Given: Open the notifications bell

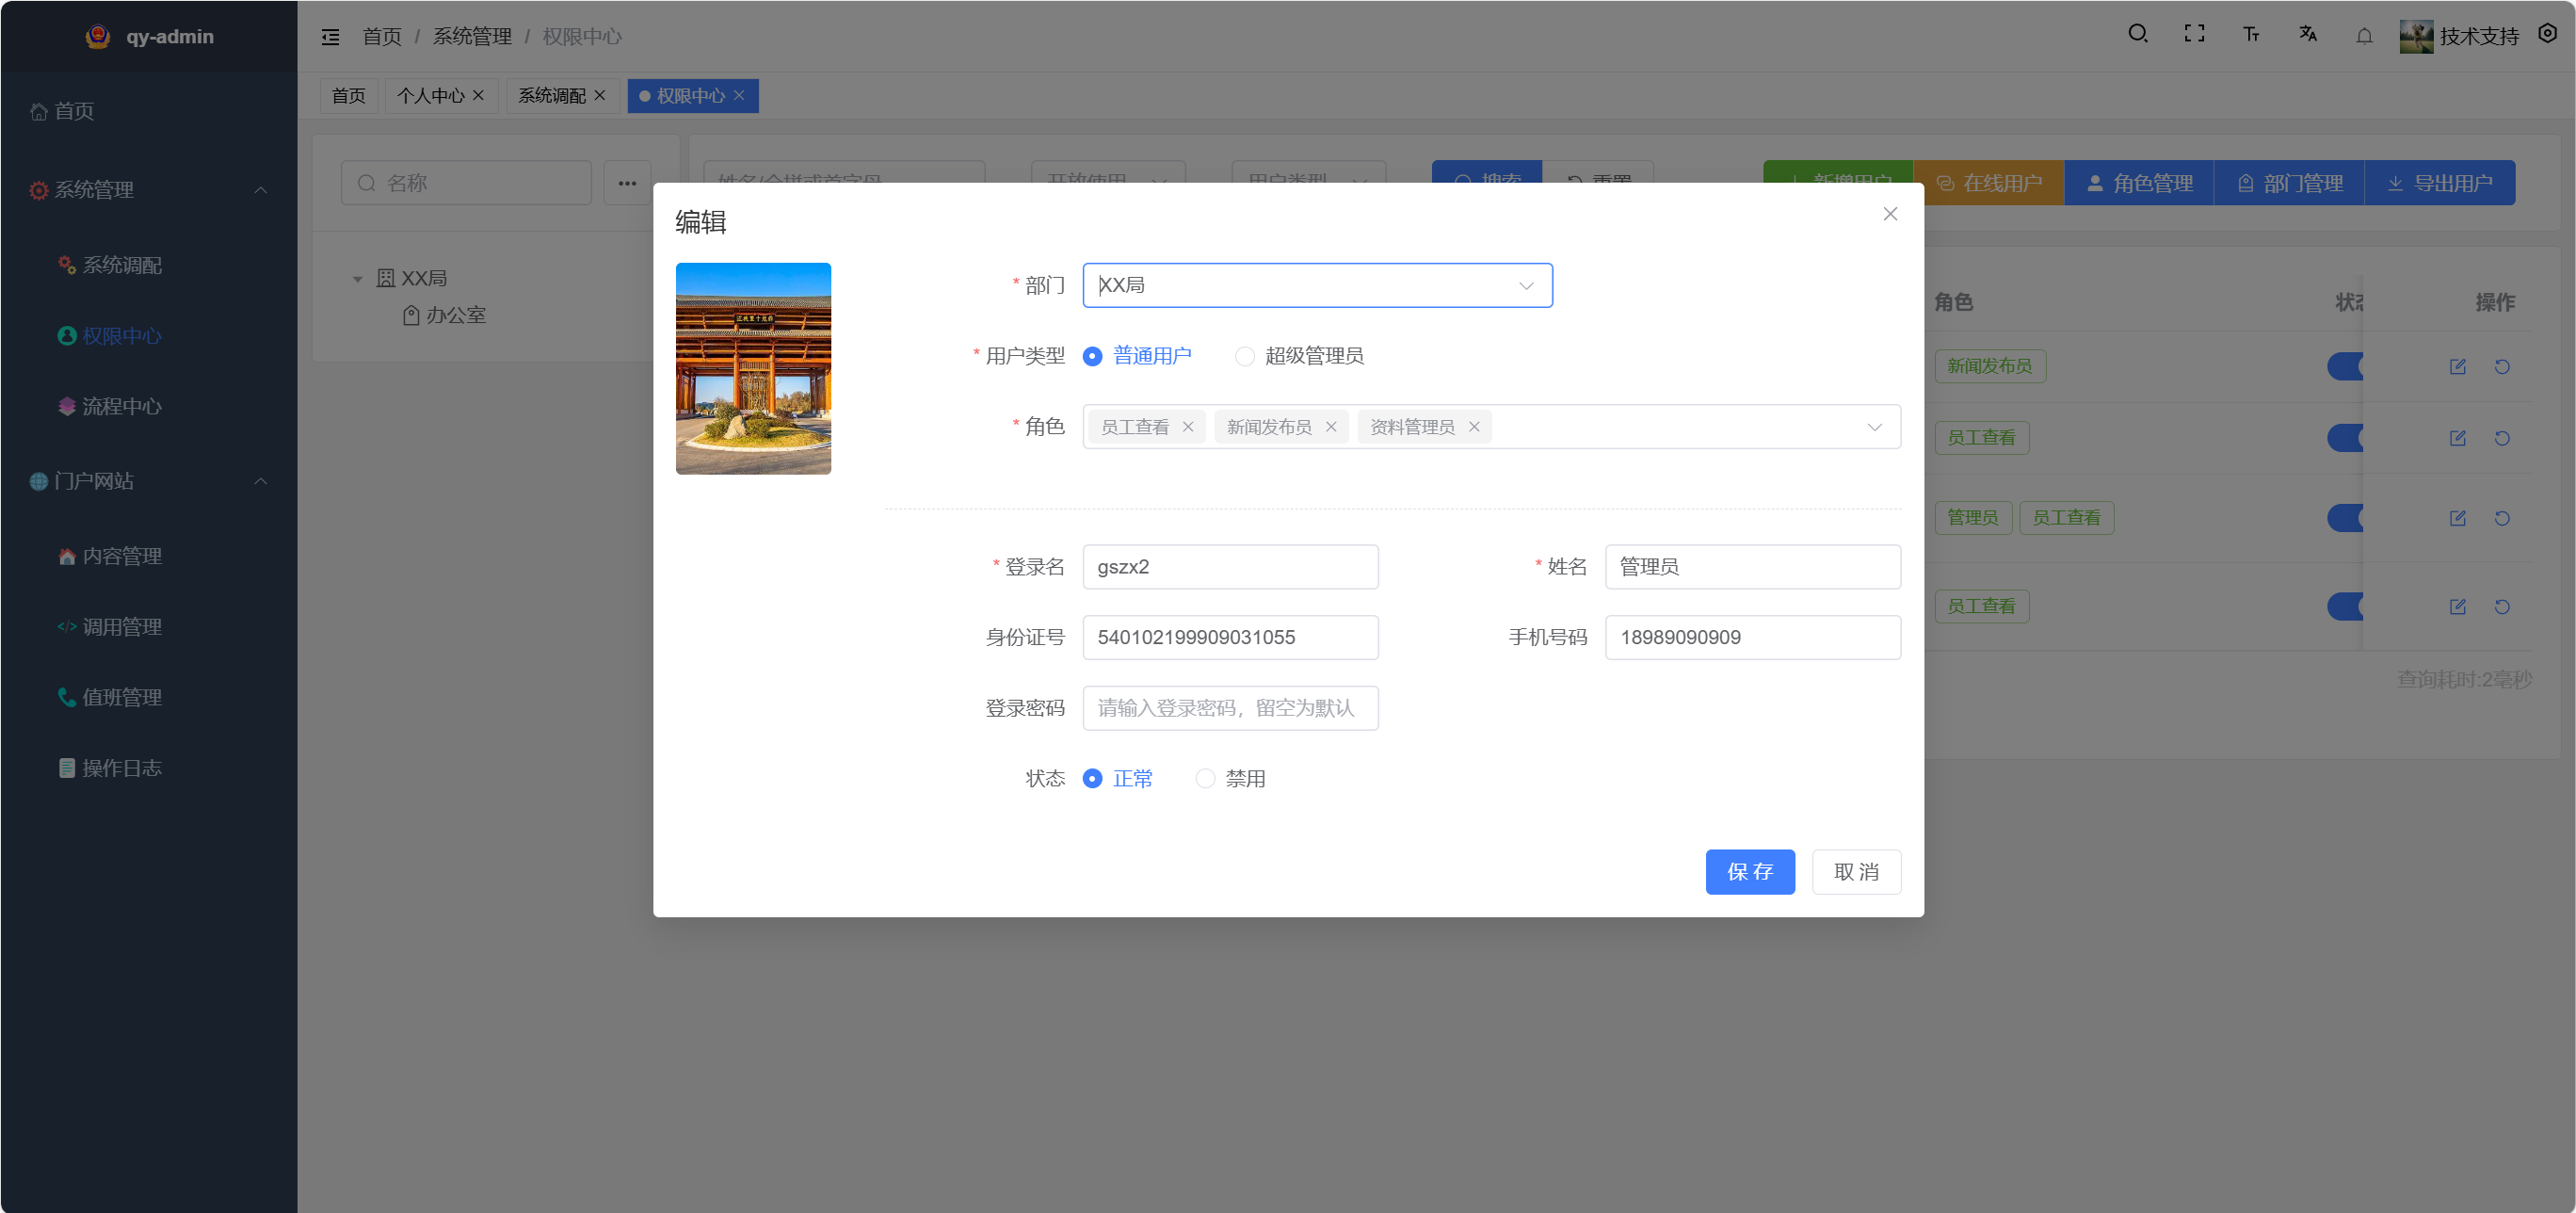Looking at the screenshot, I should pos(2364,36).
